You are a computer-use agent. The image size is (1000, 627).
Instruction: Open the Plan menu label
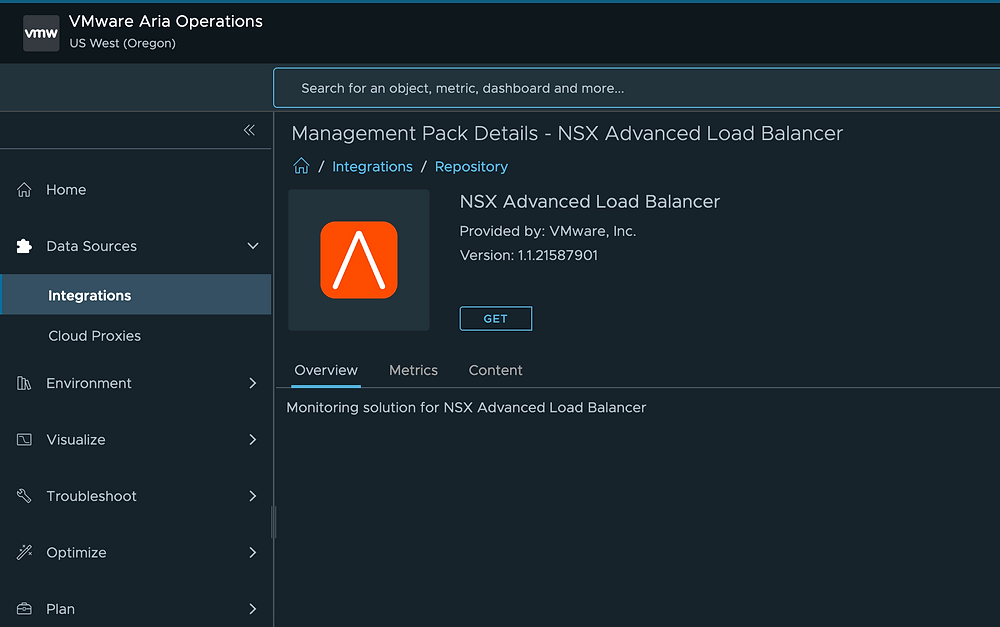pyautogui.click(x=61, y=609)
